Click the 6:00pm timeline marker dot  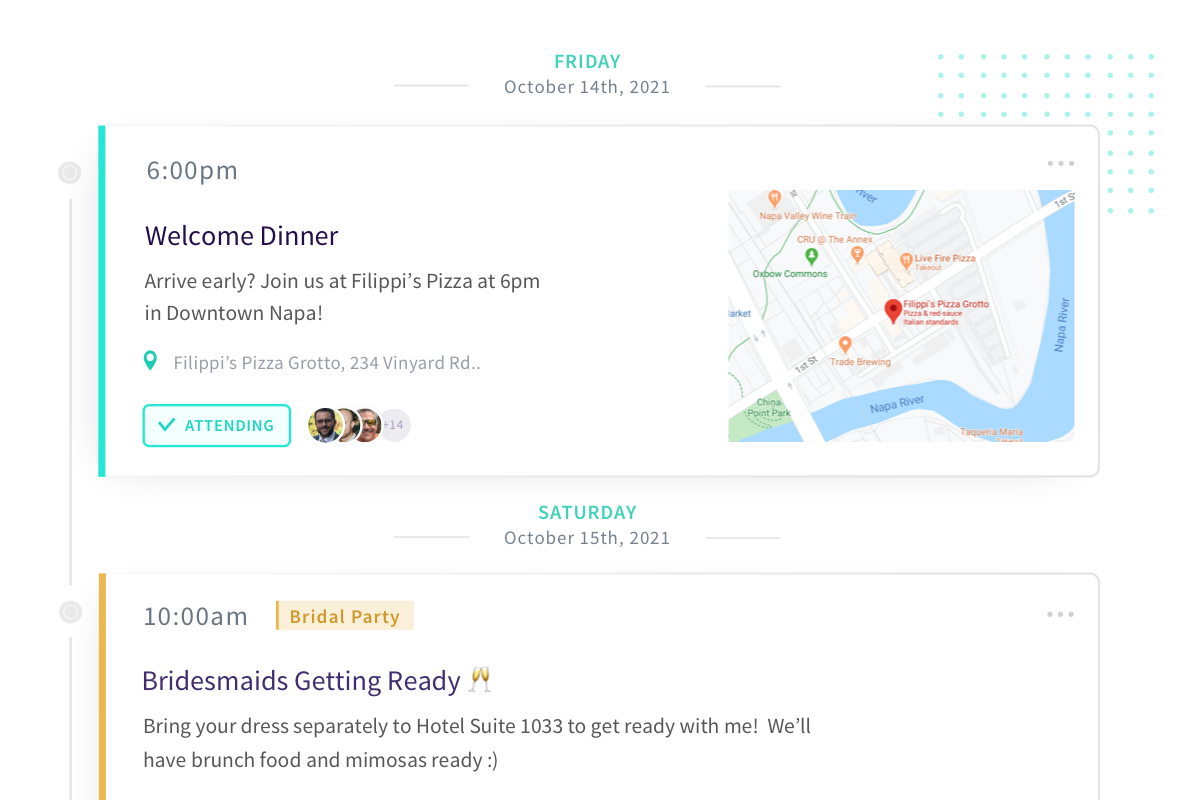pos(70,173)
